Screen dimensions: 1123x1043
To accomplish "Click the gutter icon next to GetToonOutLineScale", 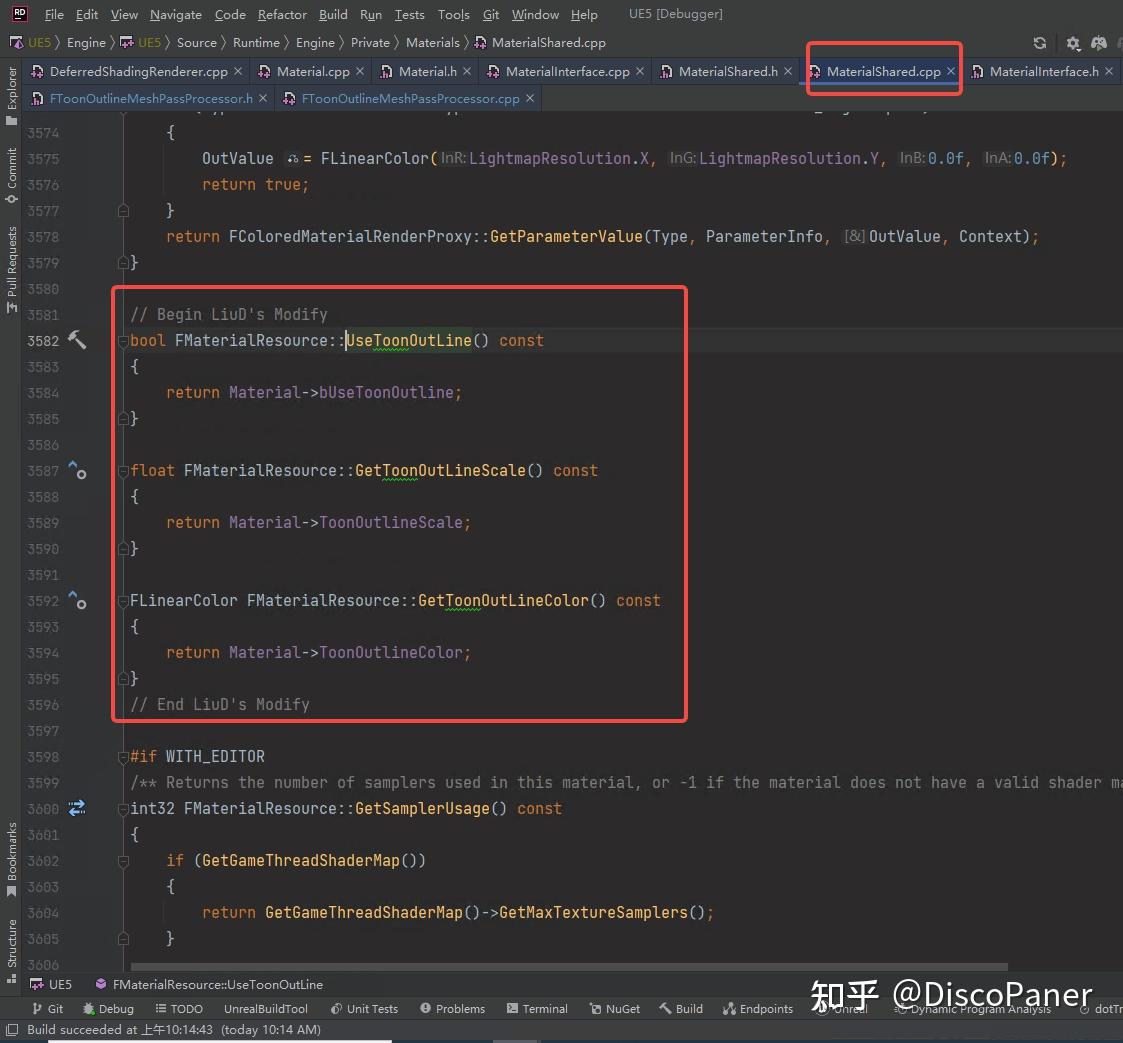I will 77,471.
